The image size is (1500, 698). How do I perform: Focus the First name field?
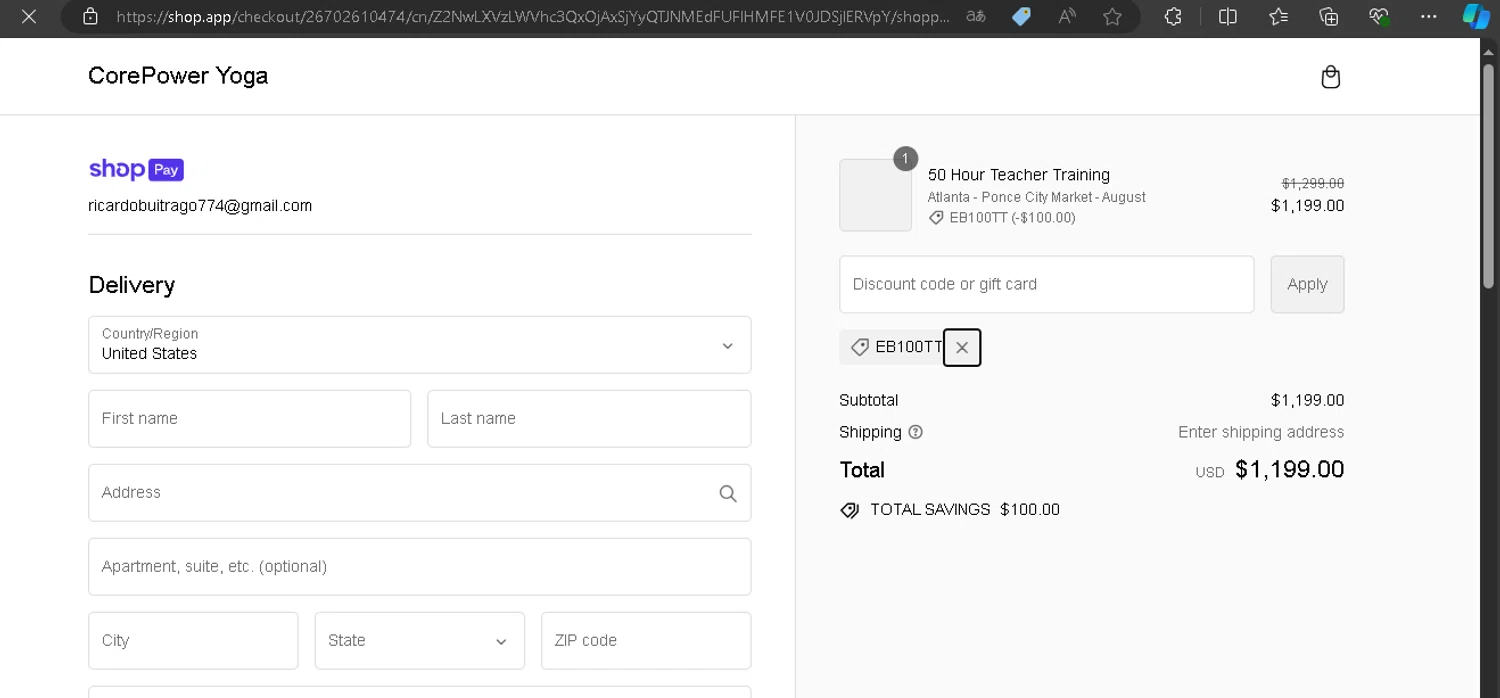point(250,419)
